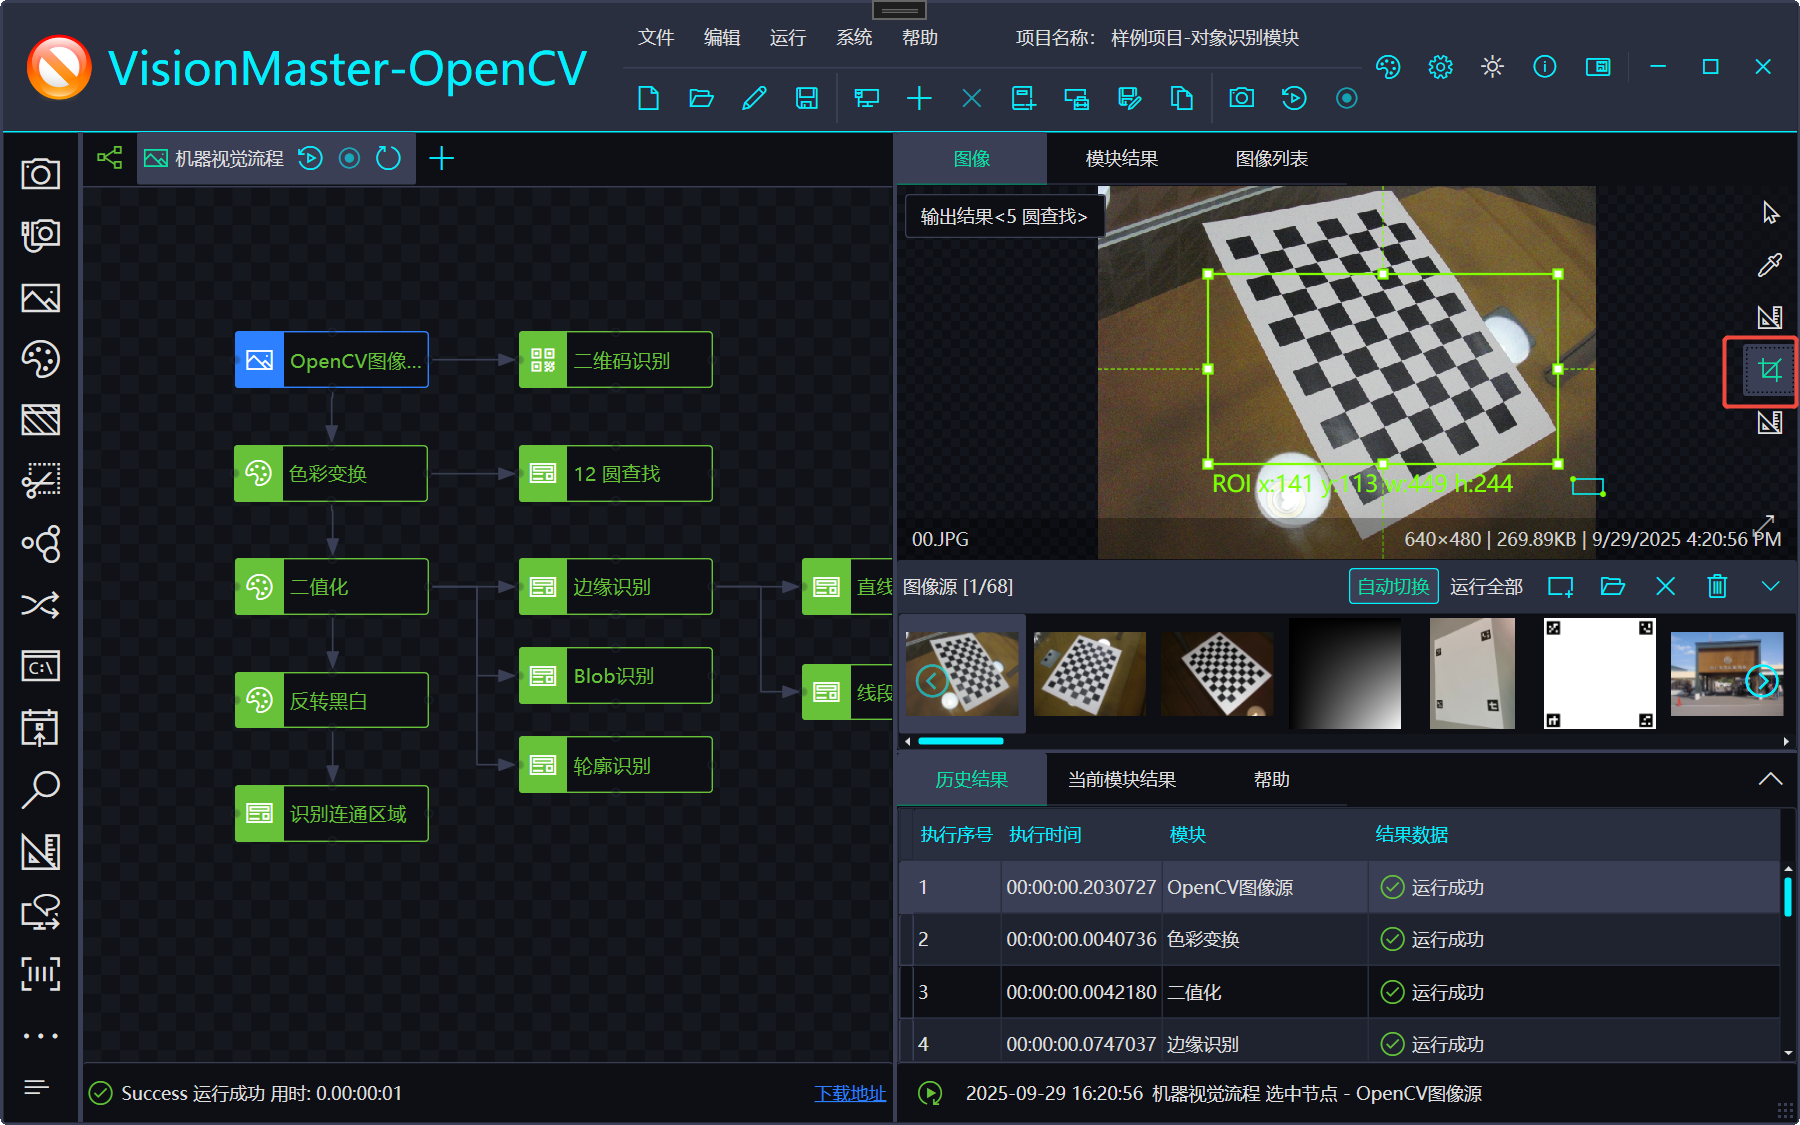The image size is (1800, 1125).
Task: Select result row 2 色彩变换
Action: [1340, 939]
